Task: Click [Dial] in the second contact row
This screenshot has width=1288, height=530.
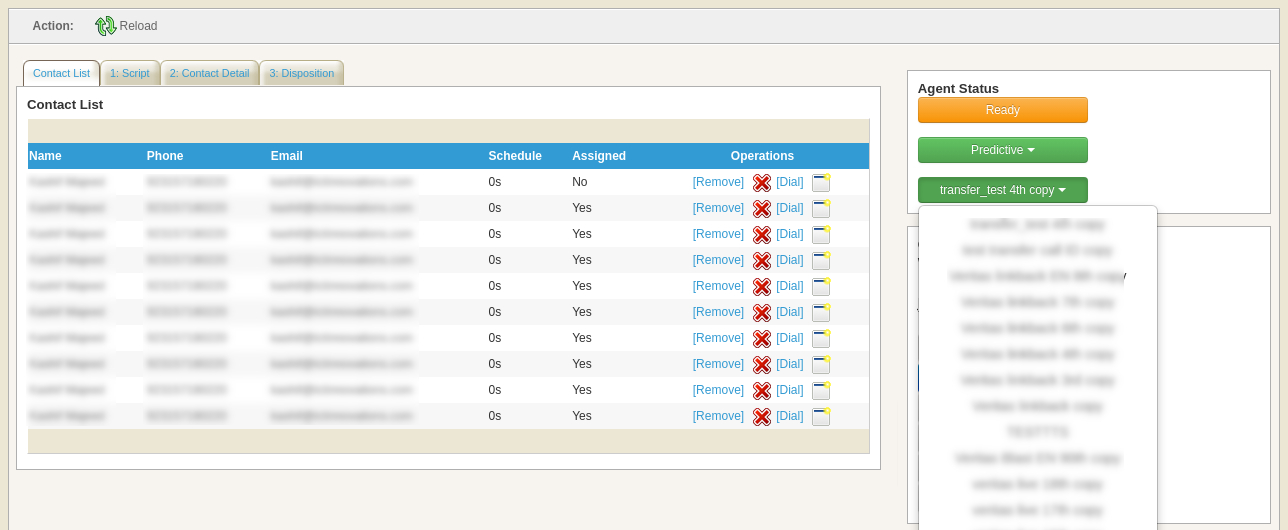Action: [790, 208]
